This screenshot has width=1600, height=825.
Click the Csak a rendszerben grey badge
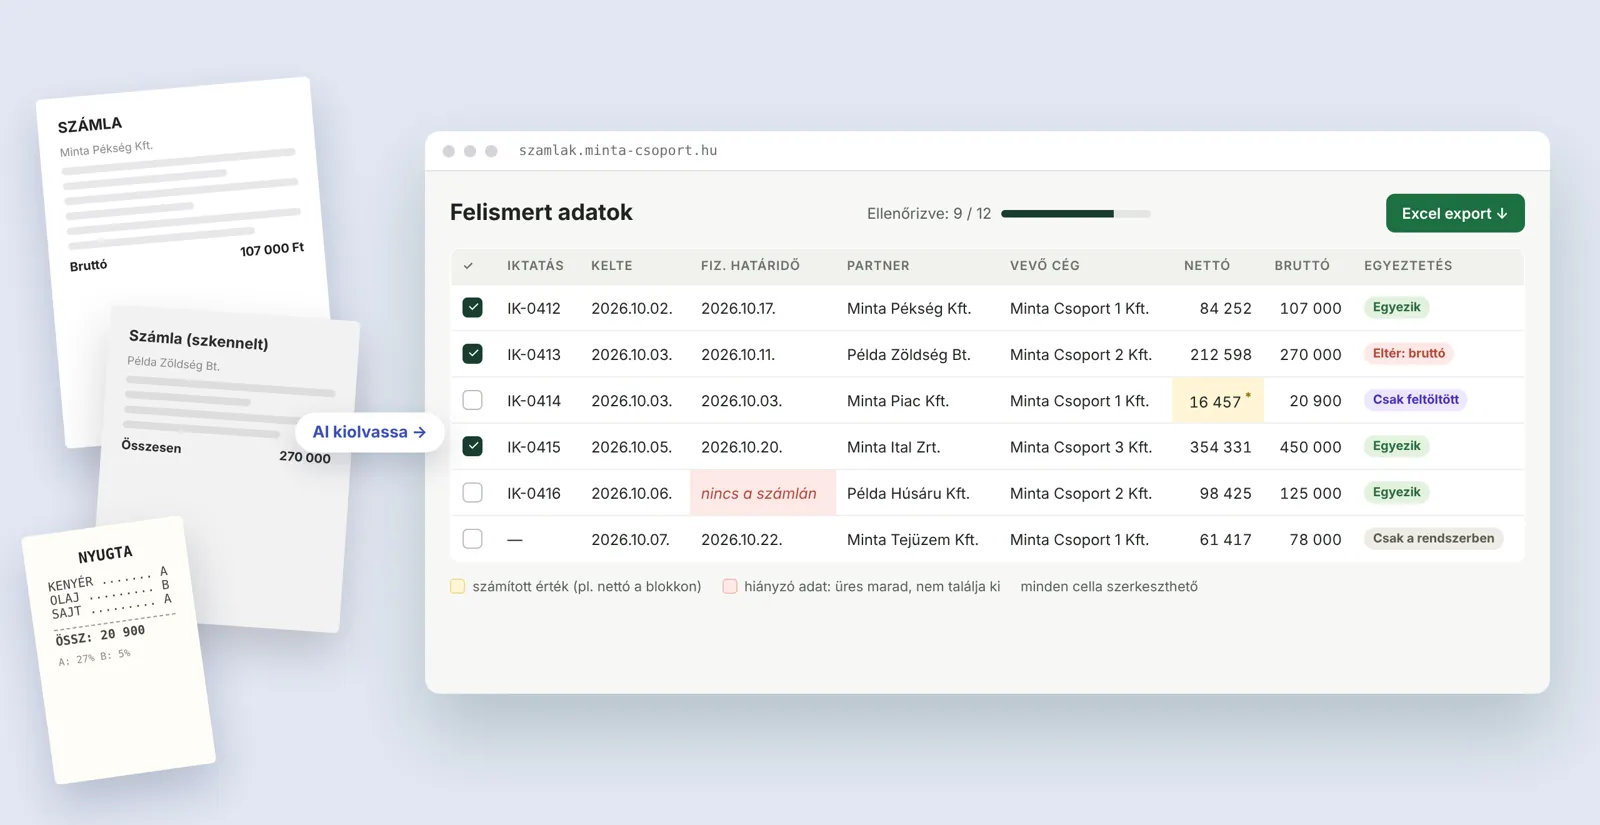click(x=1433, y=538)
